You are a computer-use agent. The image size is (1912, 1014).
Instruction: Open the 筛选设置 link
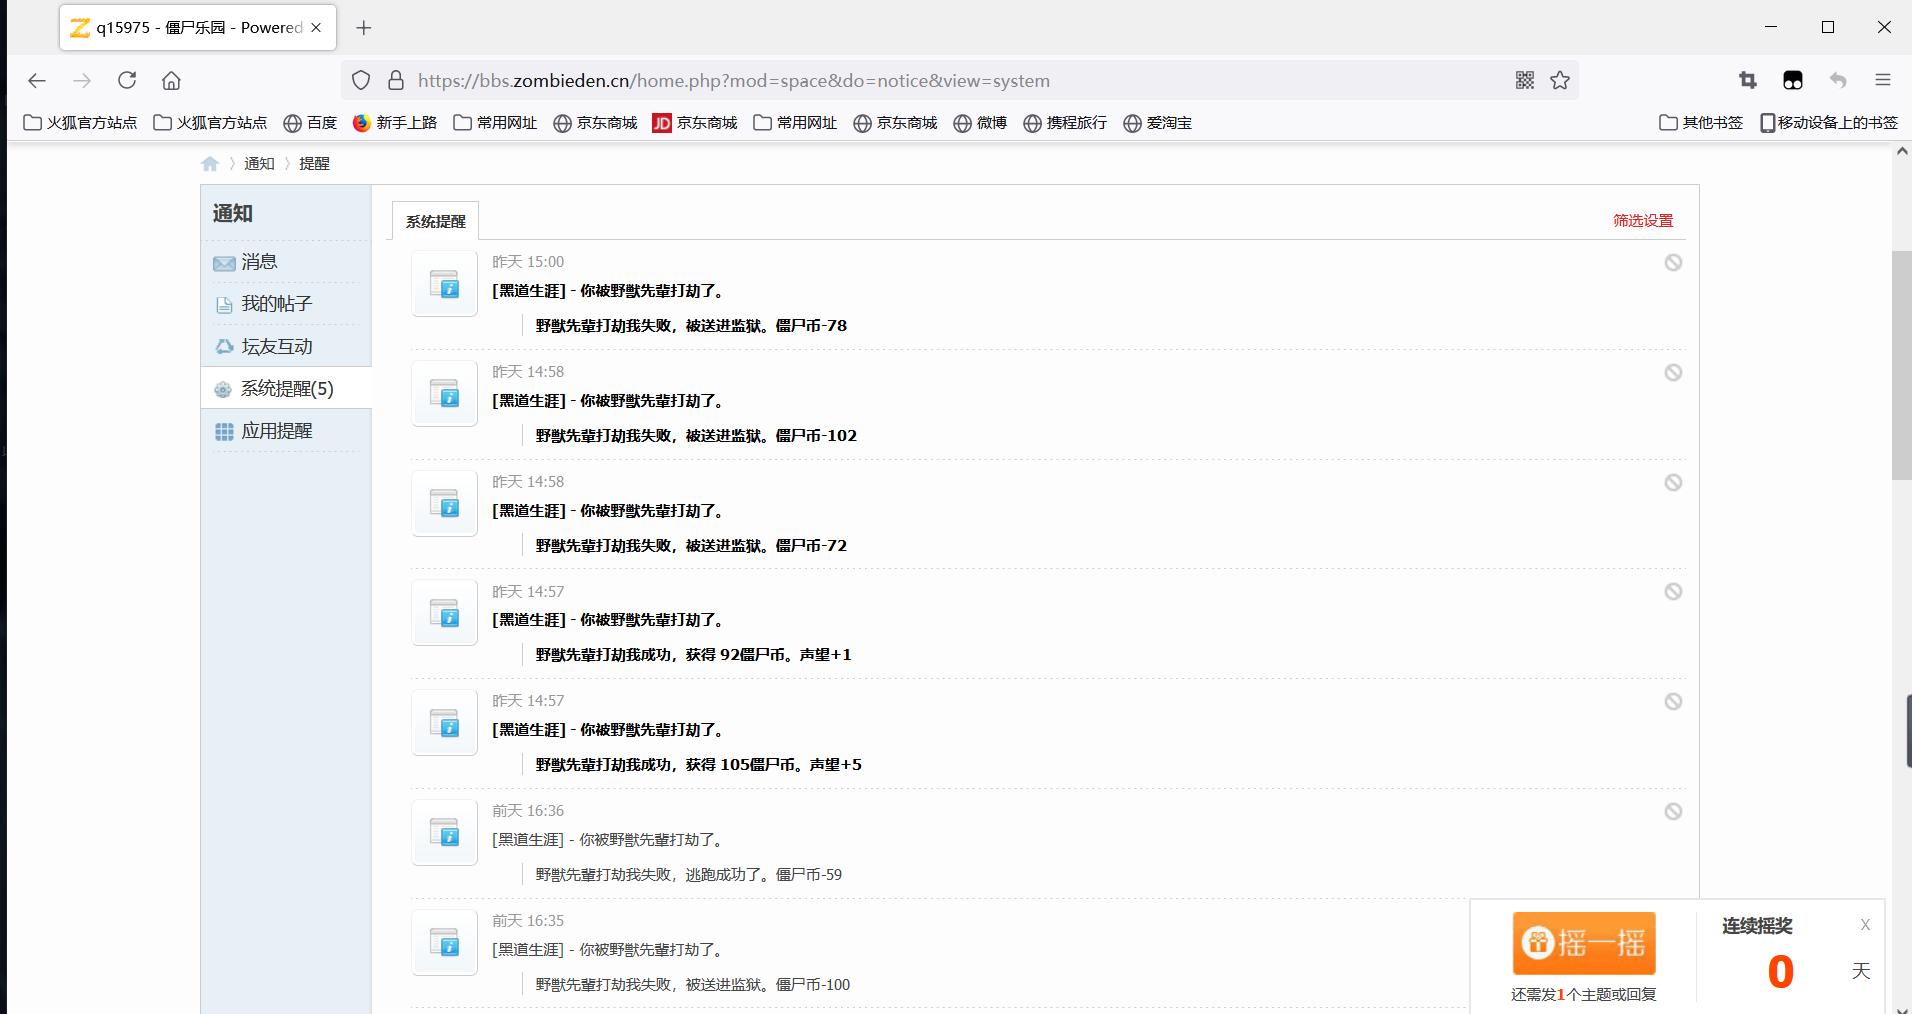click(1643, 221)
